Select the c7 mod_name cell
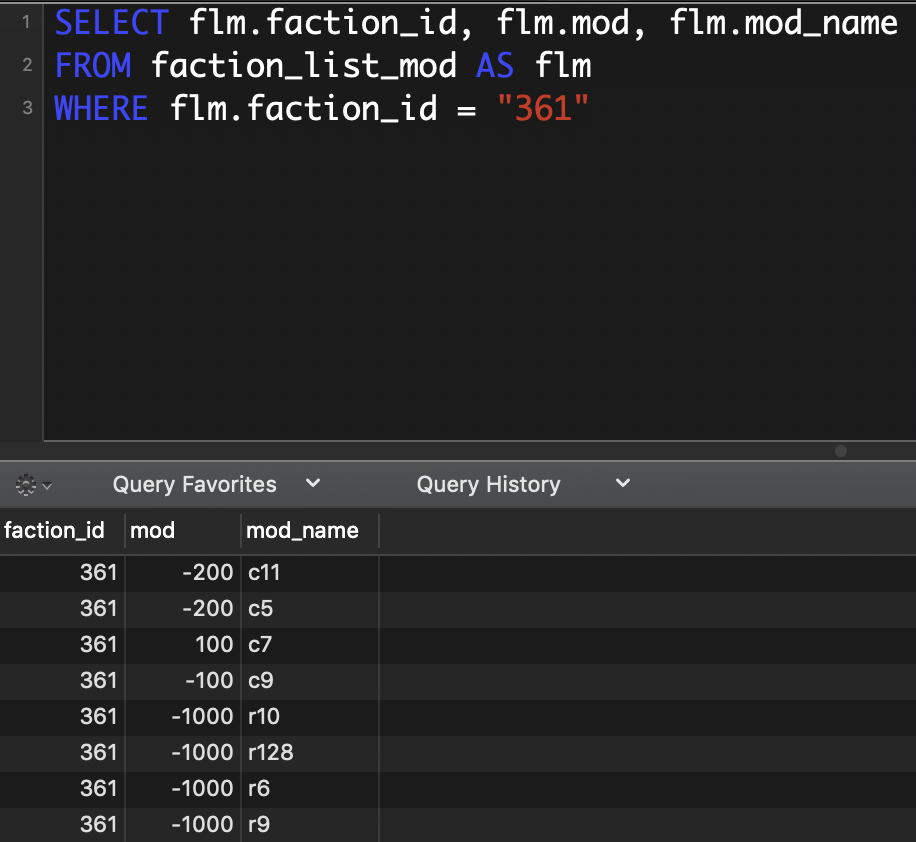The width and height of the screenshot is (916, 842). pyautogui.click(x=260, y=645)
